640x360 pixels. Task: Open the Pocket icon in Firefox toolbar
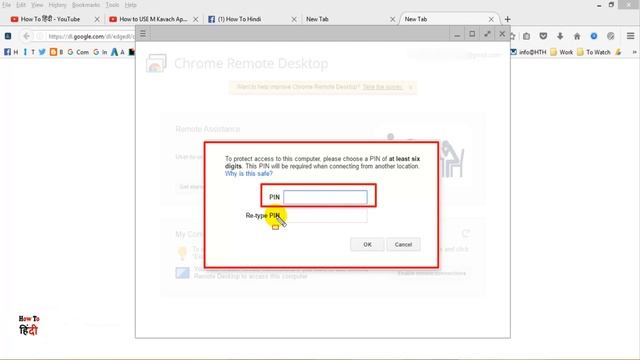point(543,36)
